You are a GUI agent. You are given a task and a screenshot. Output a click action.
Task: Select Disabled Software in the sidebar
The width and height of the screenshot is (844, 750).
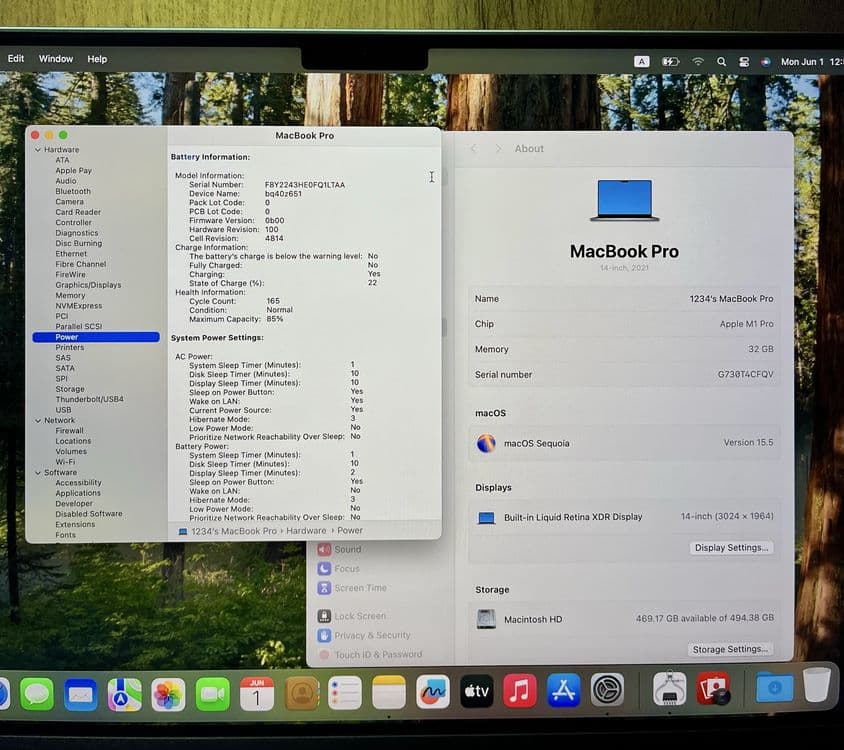point(89,514)
